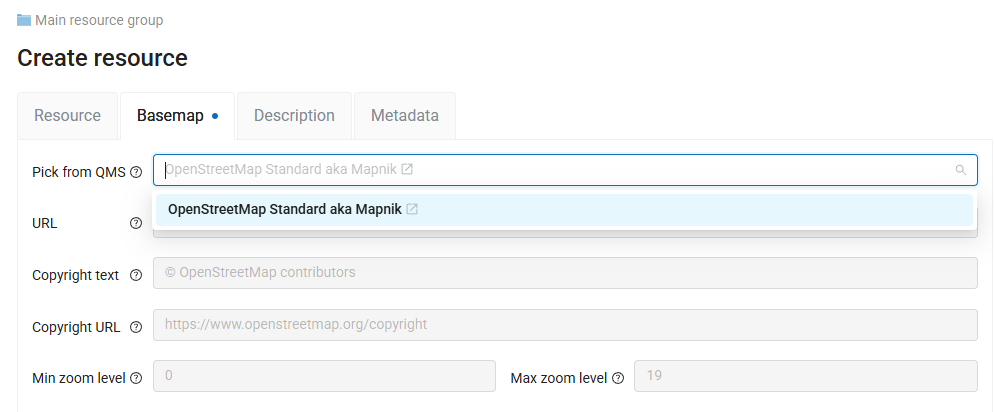
Task: Click help icon beside URL label
Action: click(136, 223)
